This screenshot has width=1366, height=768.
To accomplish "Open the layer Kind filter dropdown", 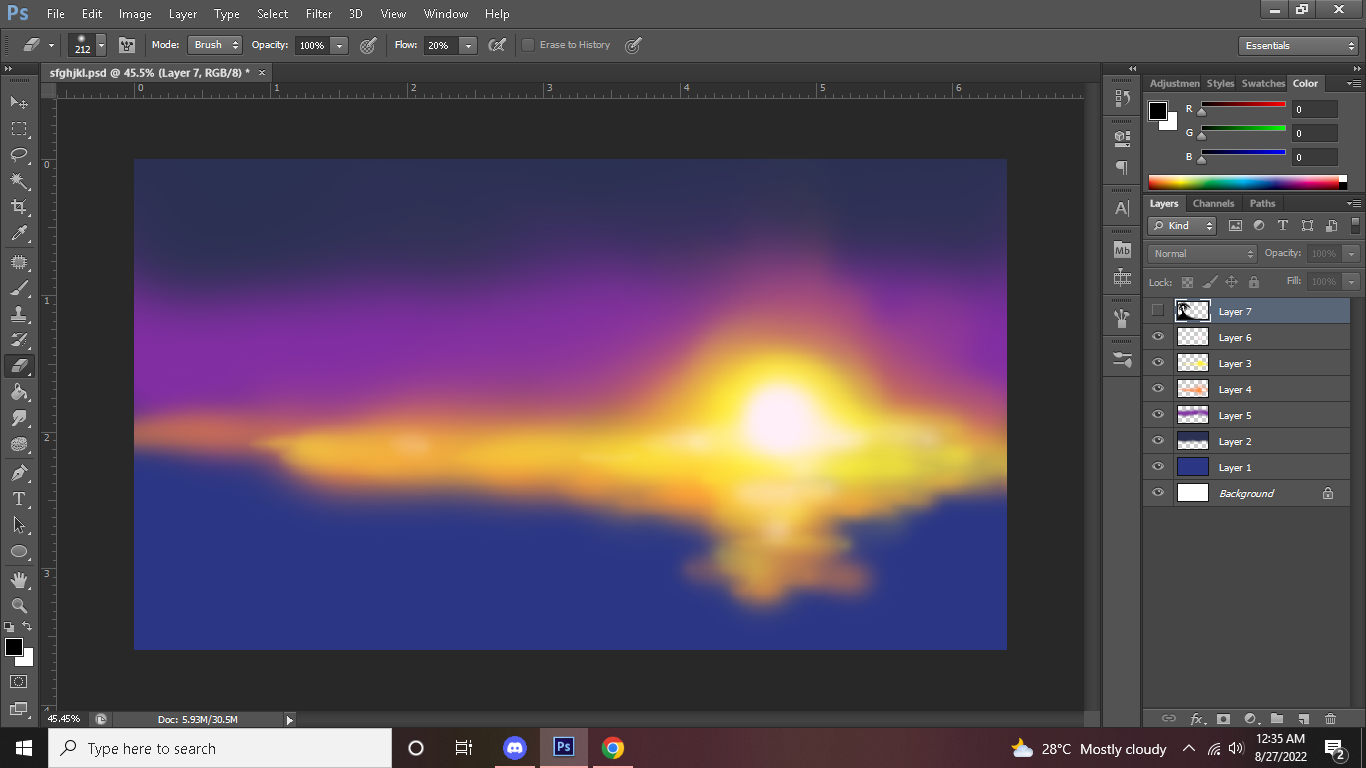I will coord(1182,226).
